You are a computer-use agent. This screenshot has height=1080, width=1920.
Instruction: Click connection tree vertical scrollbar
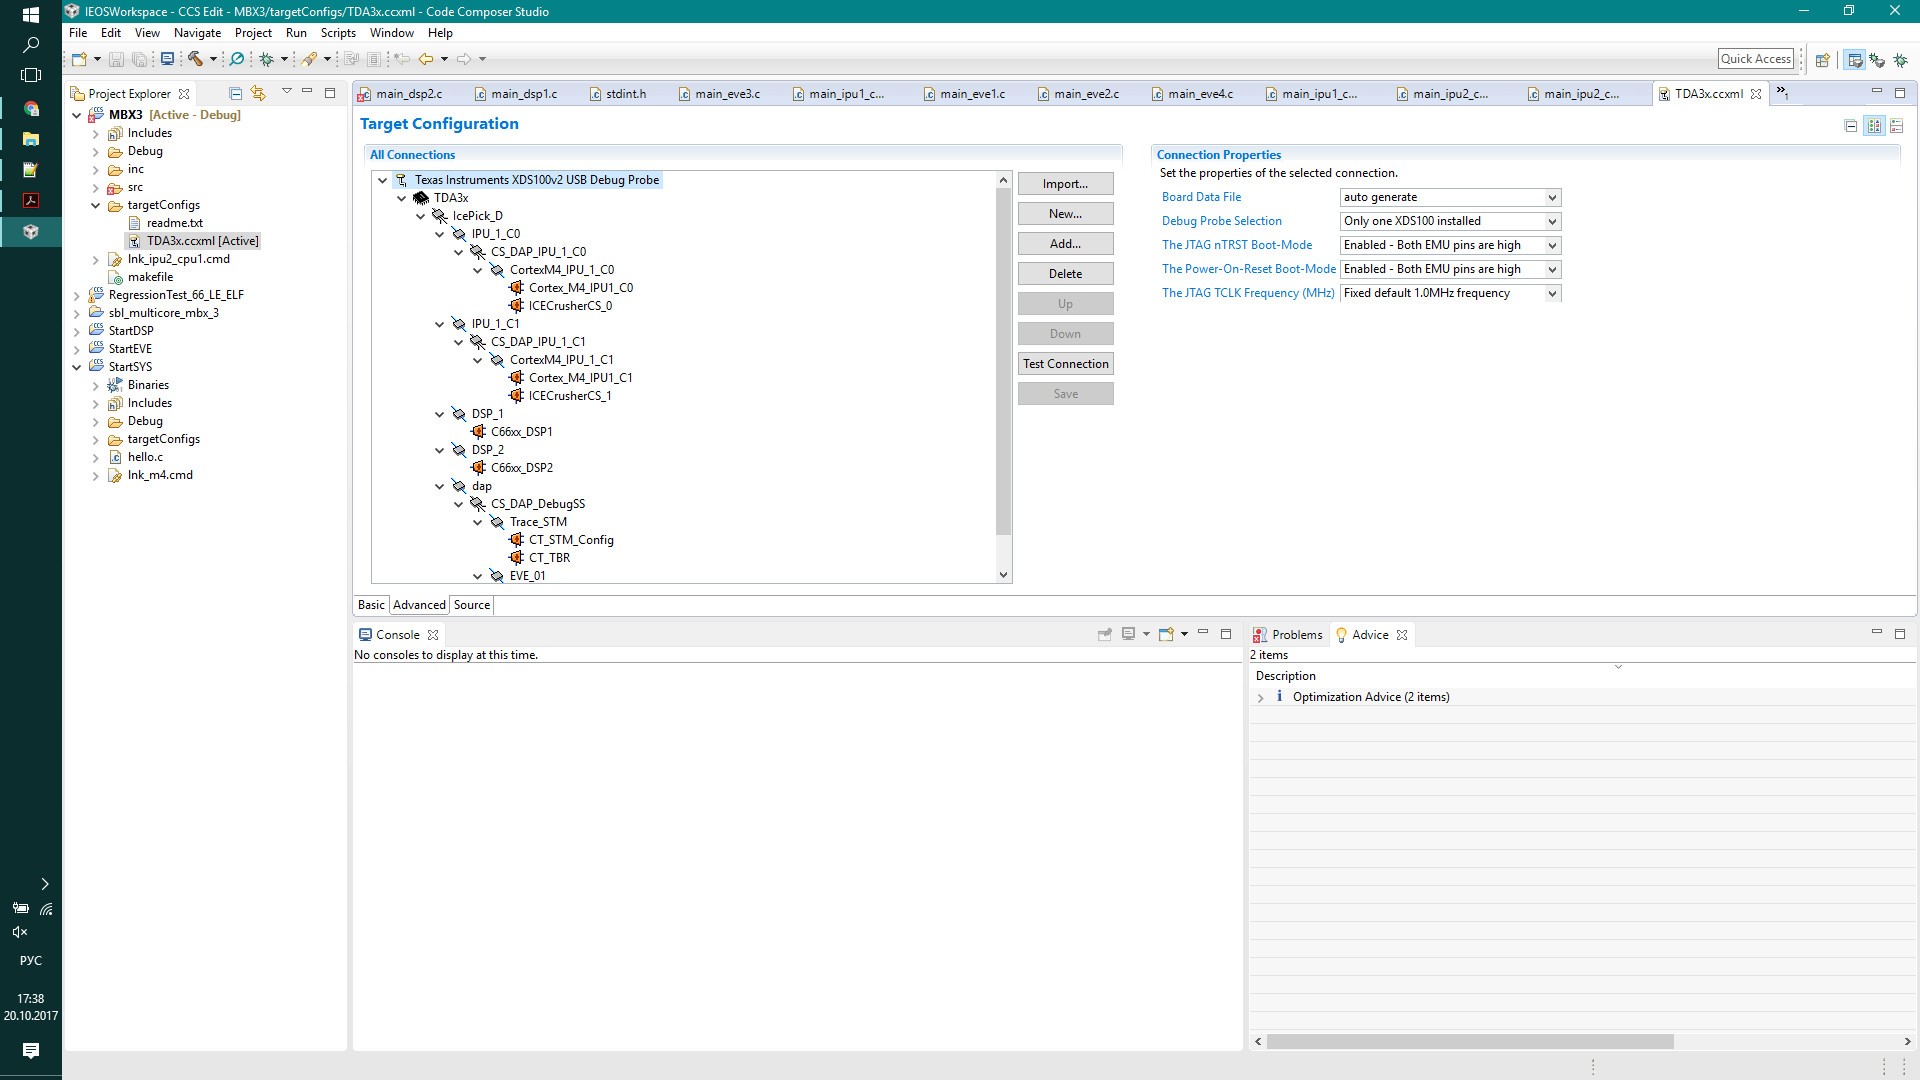[1003, 360]
